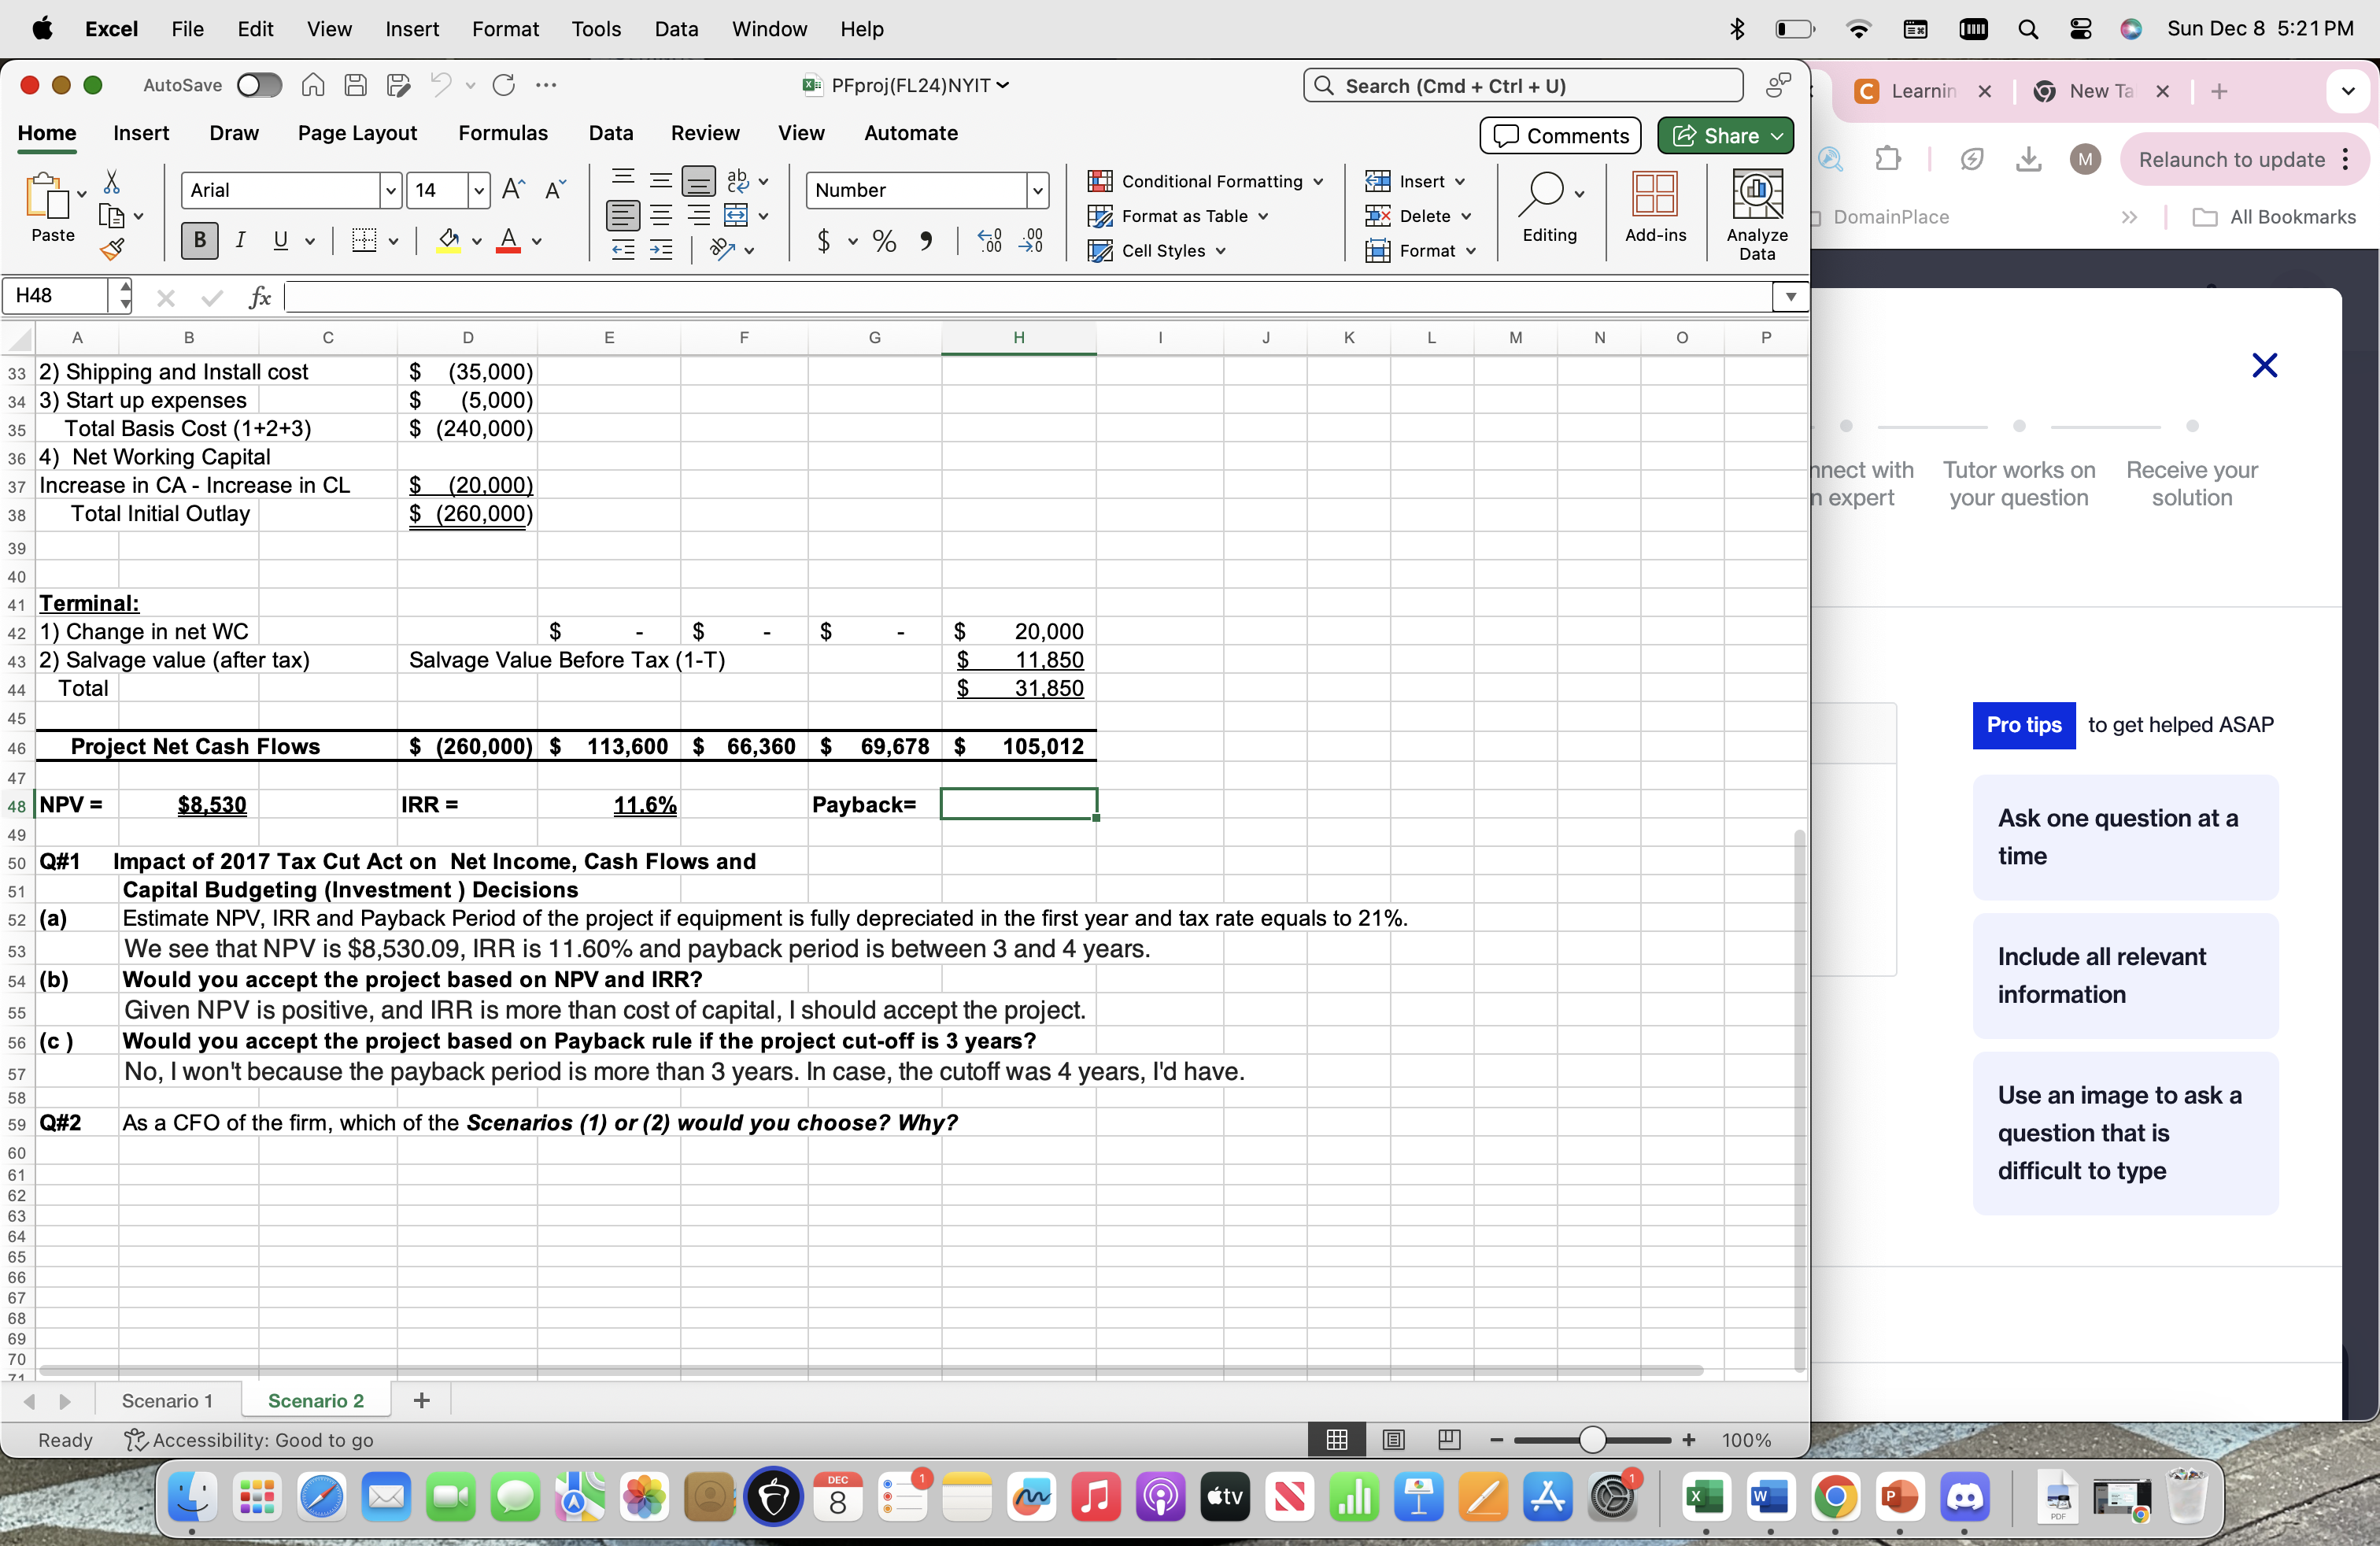Switch to the Formulas ribbon tab
Viewport: 2380px width, 1546px height.
[504, 133]
